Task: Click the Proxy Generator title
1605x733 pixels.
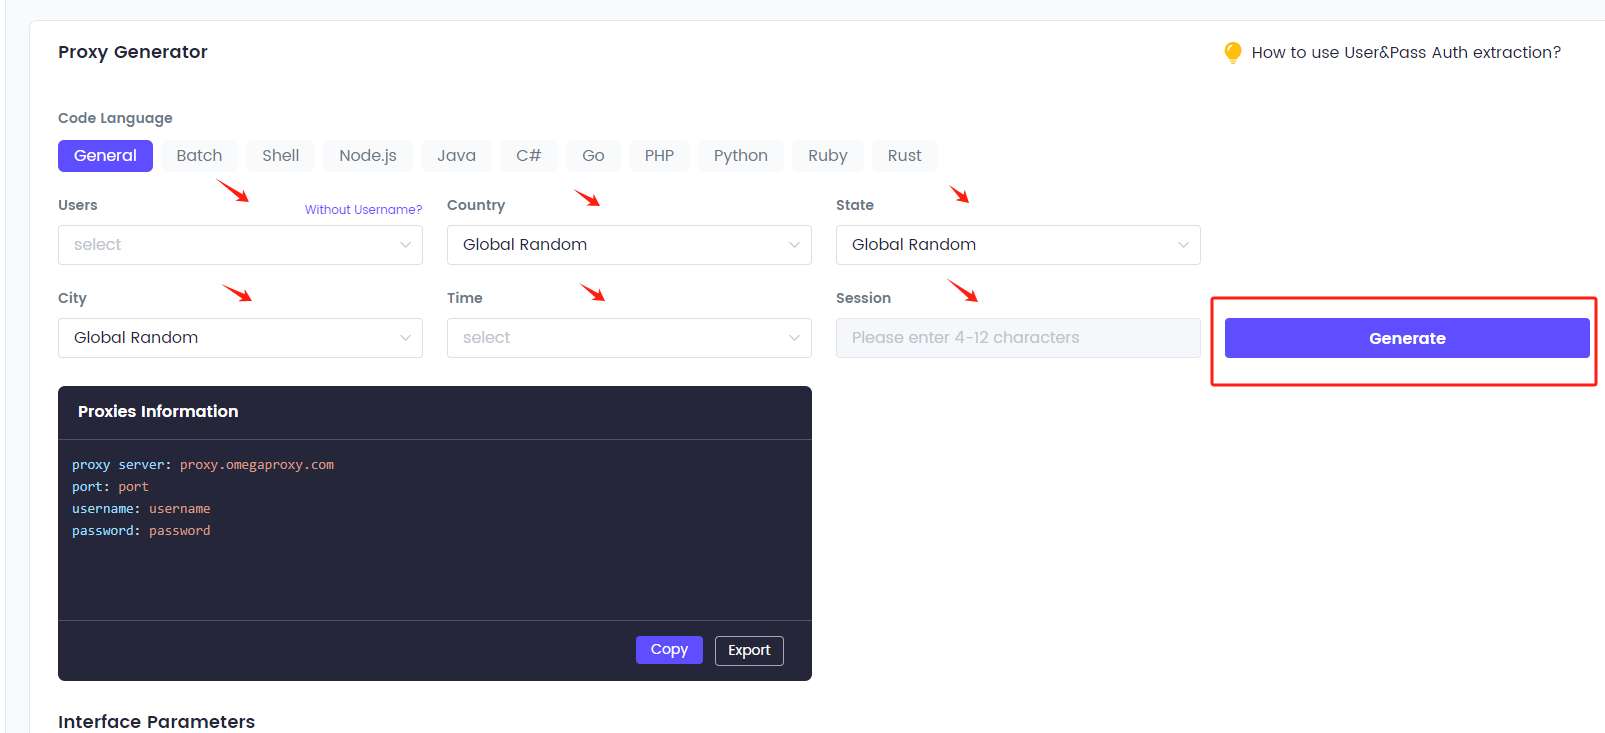Action: pyautogui.click(x=133, y=52)
